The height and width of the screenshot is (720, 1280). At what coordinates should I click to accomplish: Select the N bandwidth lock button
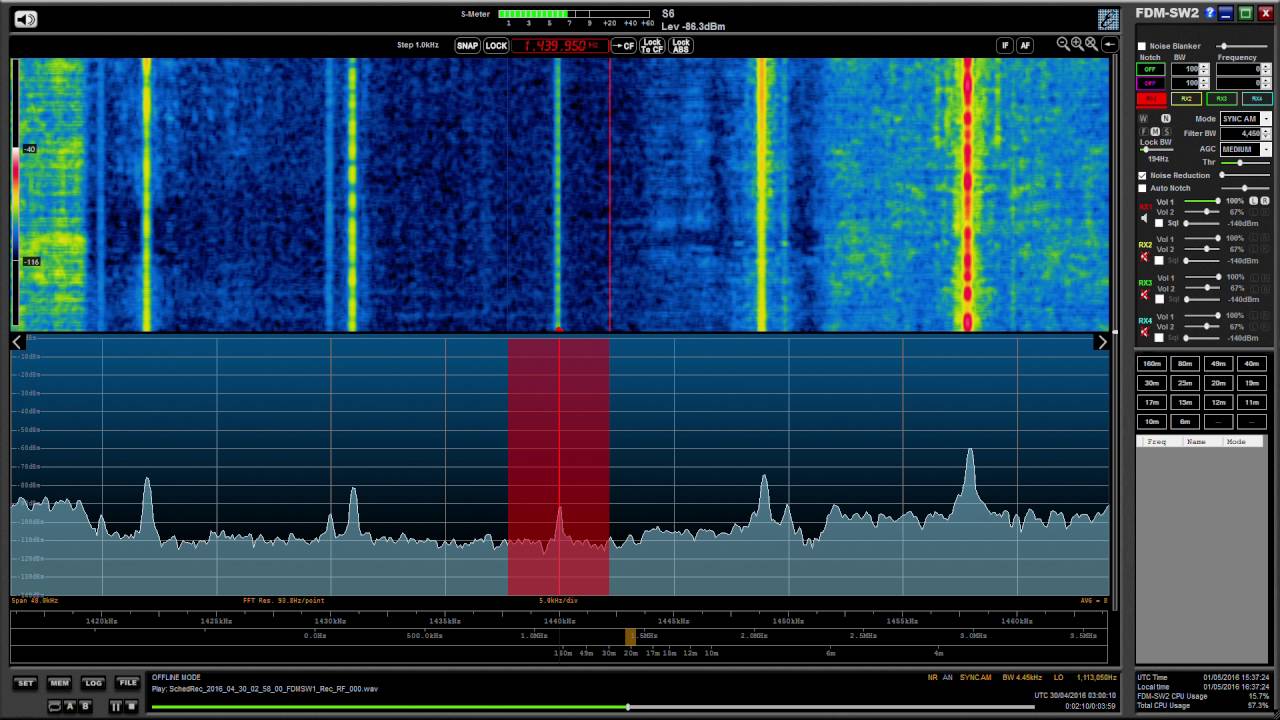point(1165,119)
